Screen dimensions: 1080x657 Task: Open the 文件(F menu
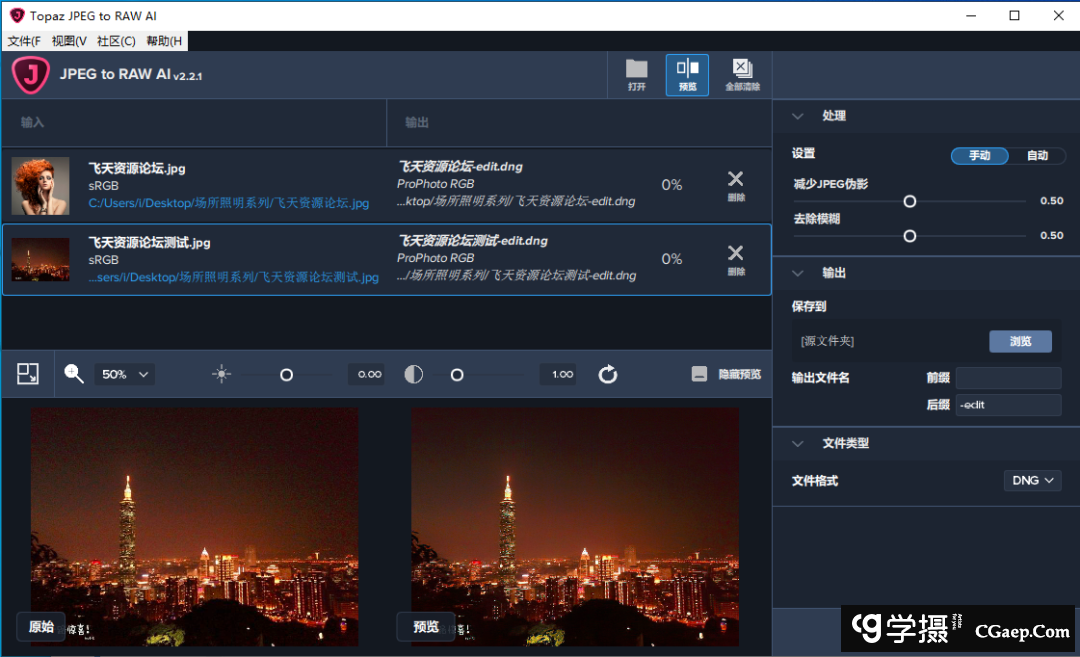click(22, 41)
